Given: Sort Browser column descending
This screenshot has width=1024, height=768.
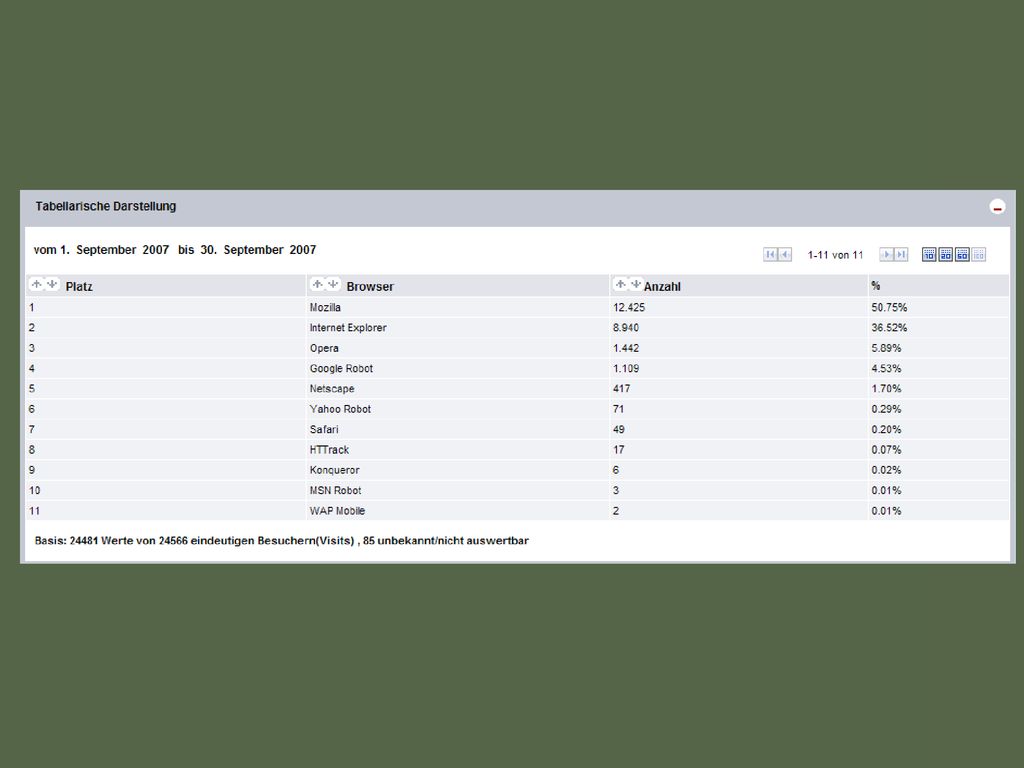Looking at the screenshot, I should click(333, 284).
